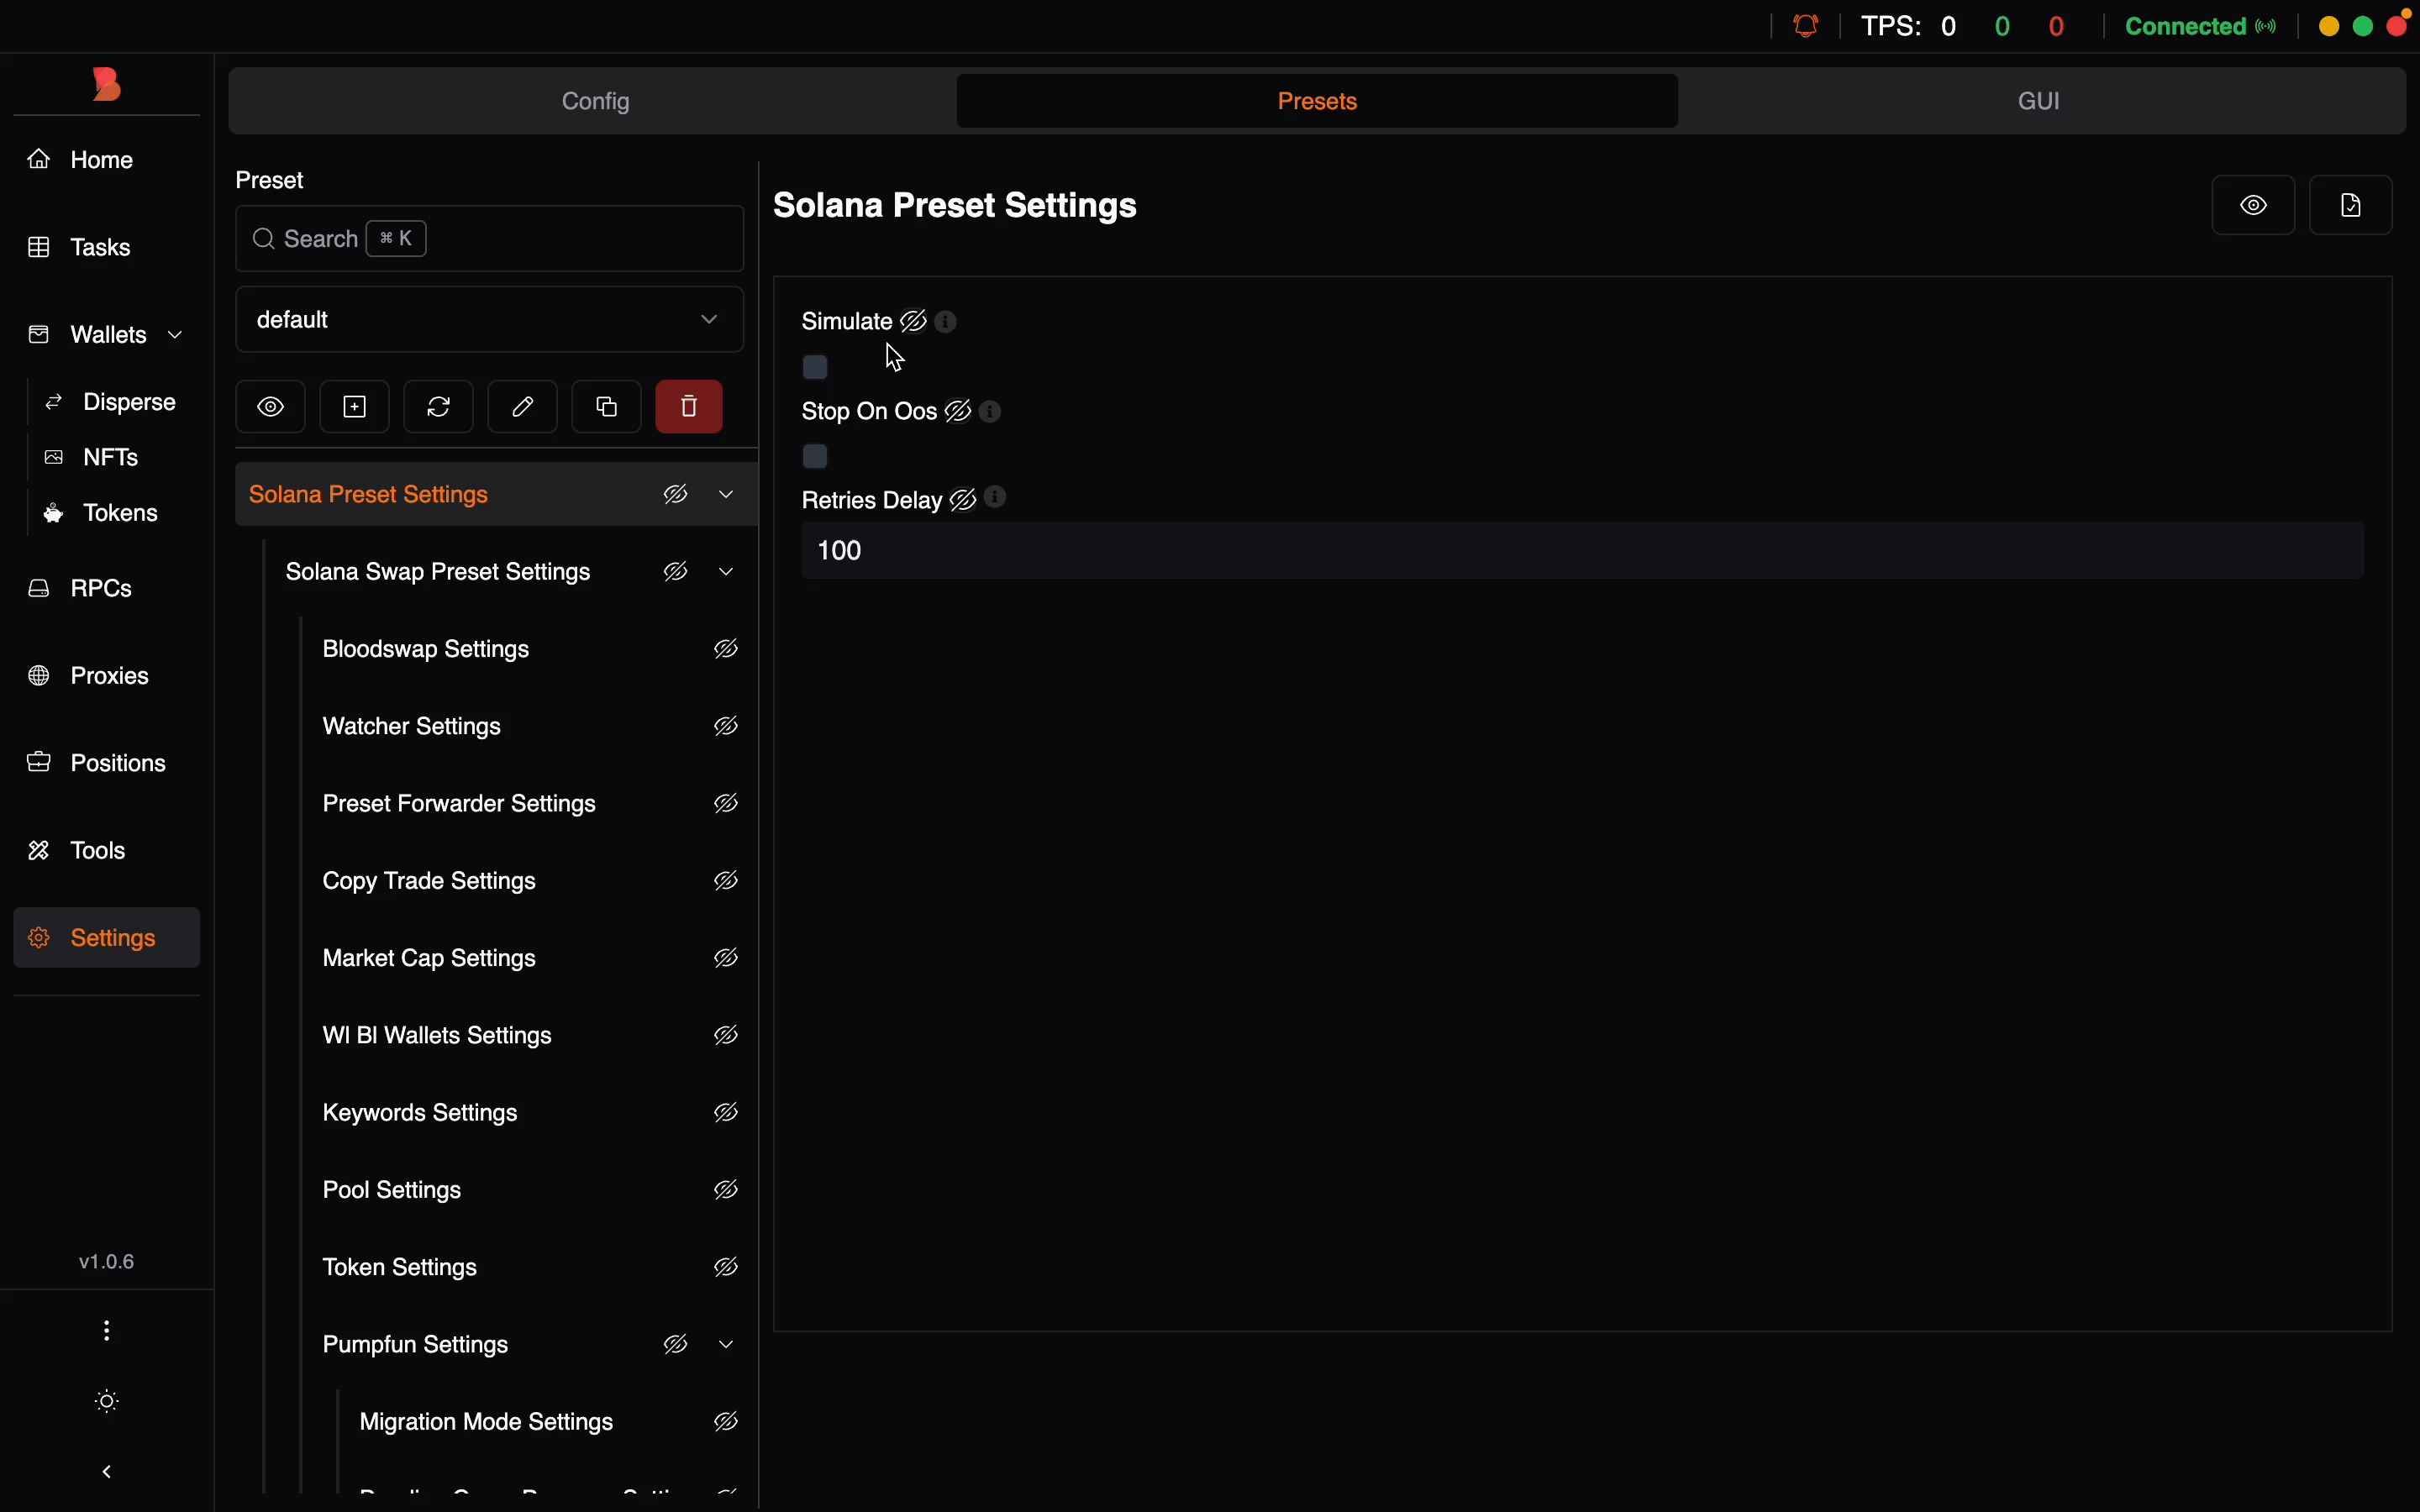This screenshot has width=2420, height=1512.
Task: Click the rename preset pencil icon
Action: click(x=523, y=407)
